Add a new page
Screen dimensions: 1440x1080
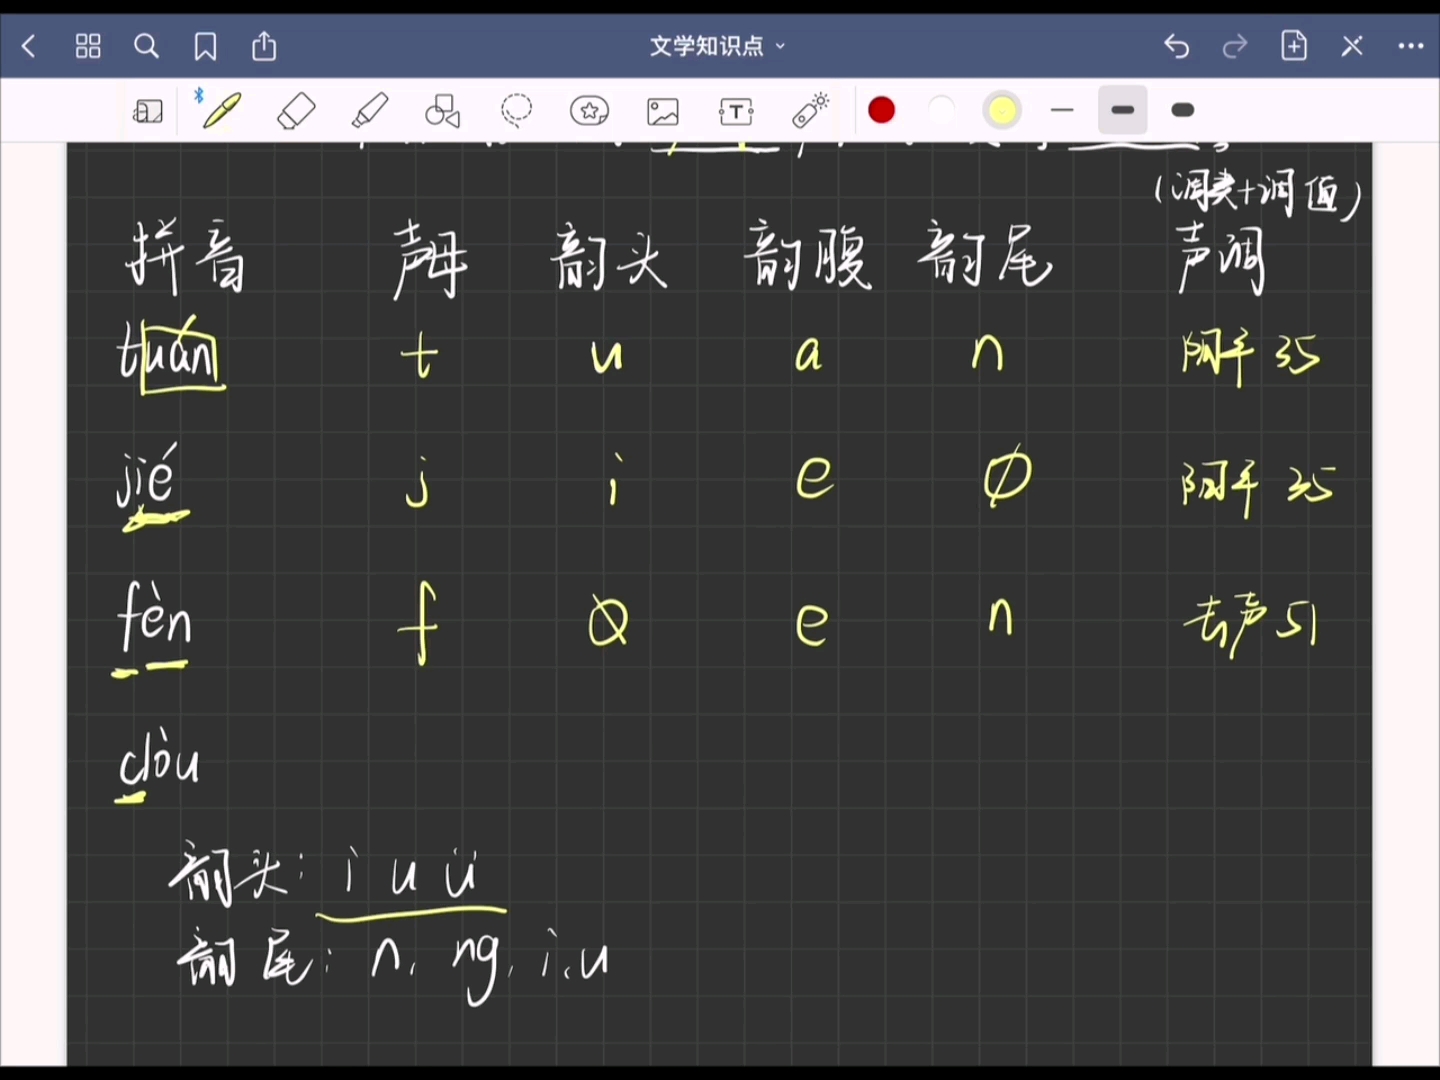[x=1294, y=46]
